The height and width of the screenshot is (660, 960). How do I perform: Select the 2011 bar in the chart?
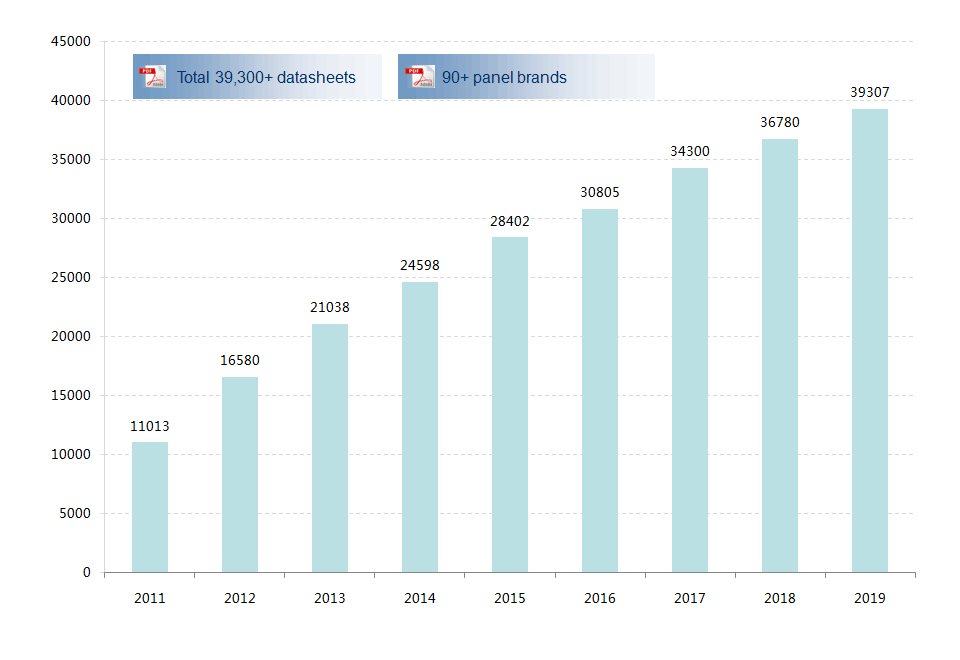150,507
